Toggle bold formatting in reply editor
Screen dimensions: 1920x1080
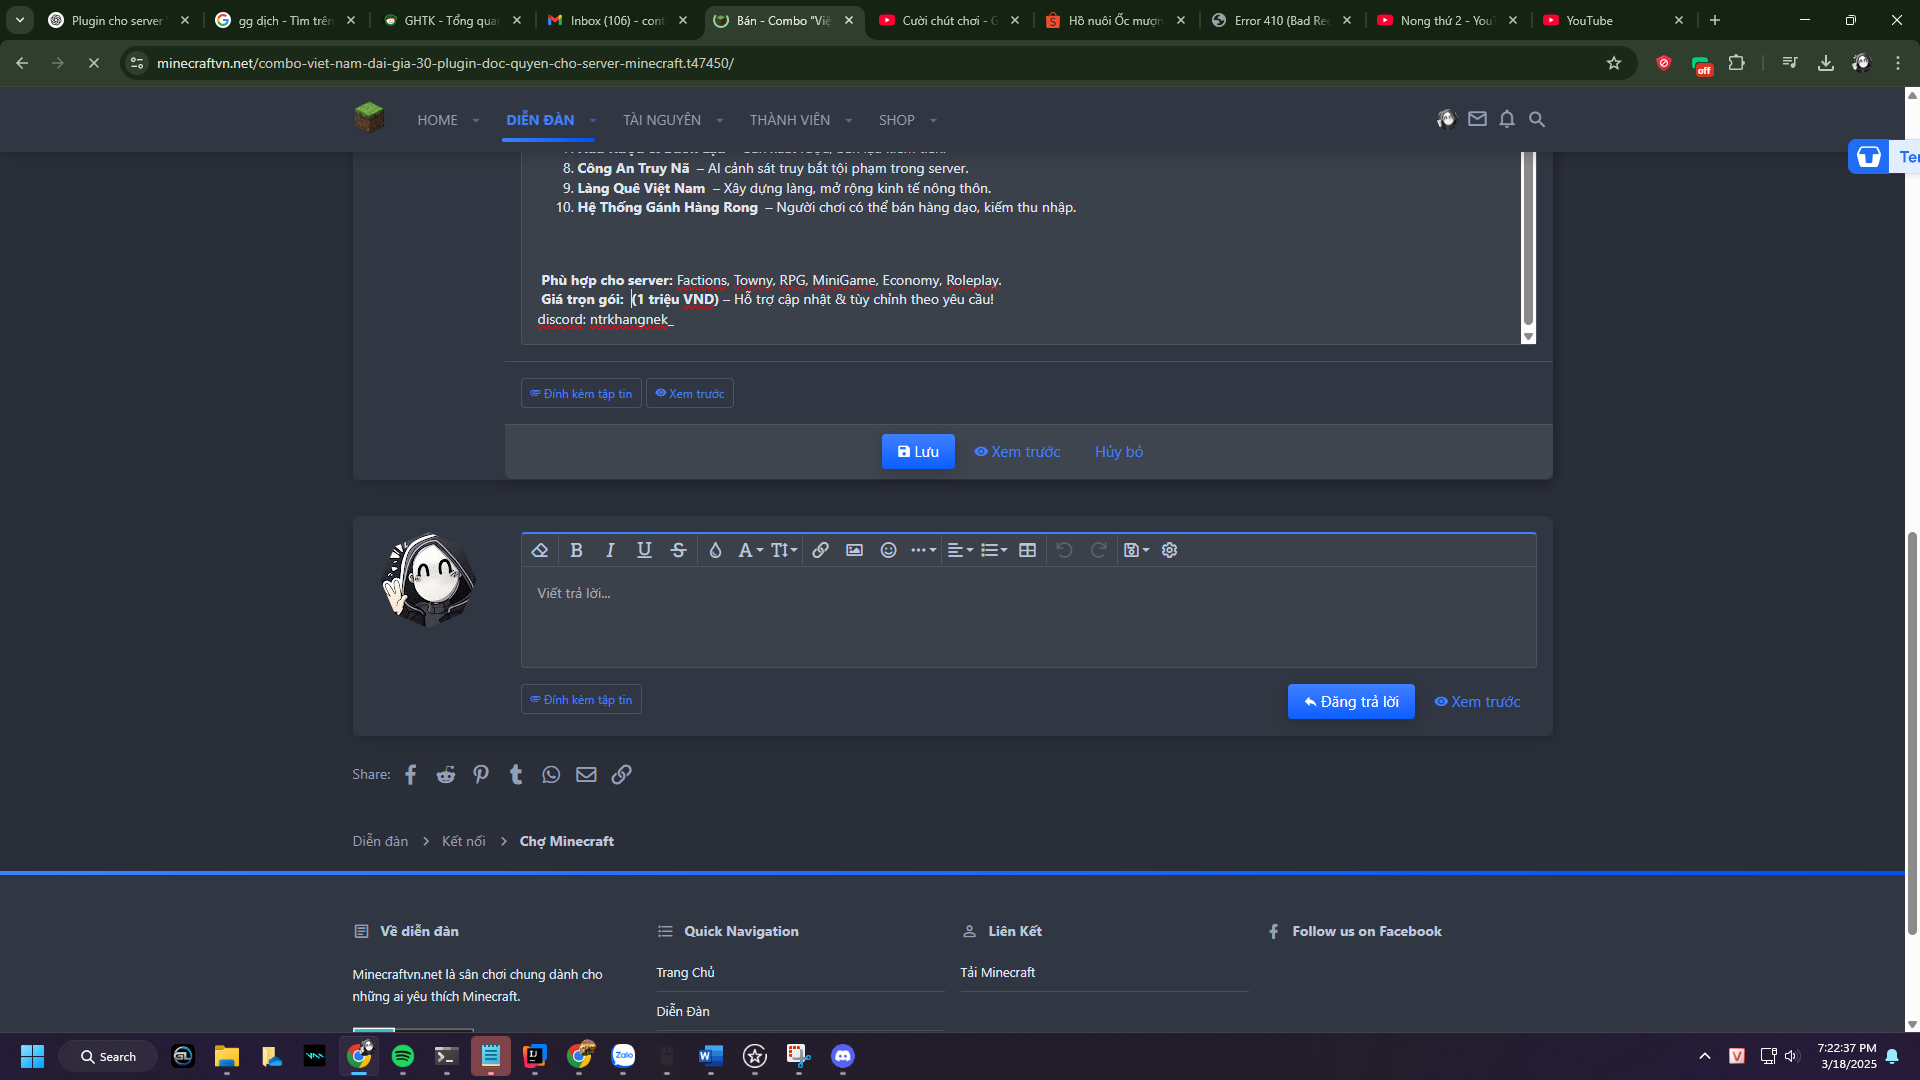click(x=576, y=550)
